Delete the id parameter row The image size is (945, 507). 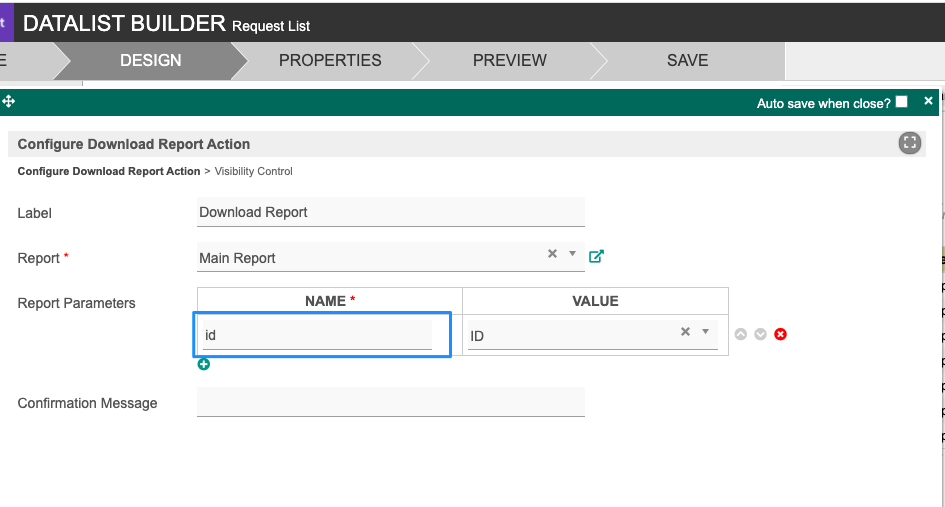click(x=781, y=334)
